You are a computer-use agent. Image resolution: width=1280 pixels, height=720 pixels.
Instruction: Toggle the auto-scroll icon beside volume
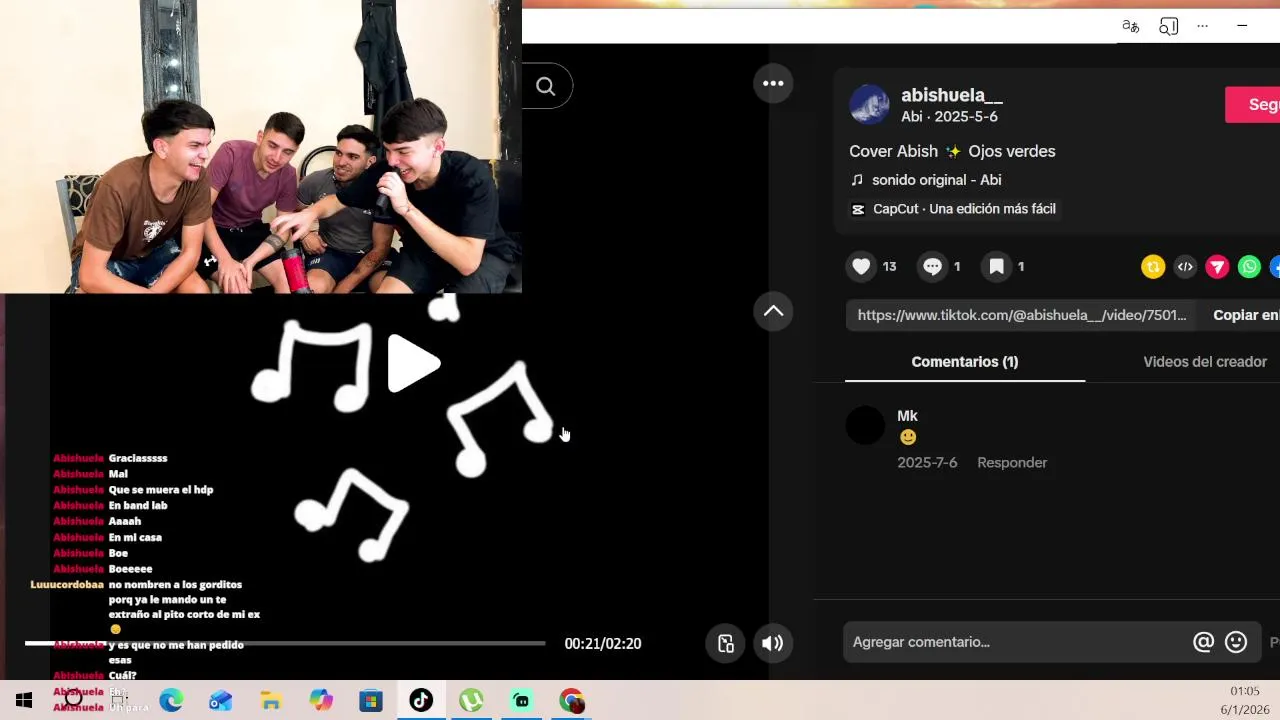click(x=726, y=643)
